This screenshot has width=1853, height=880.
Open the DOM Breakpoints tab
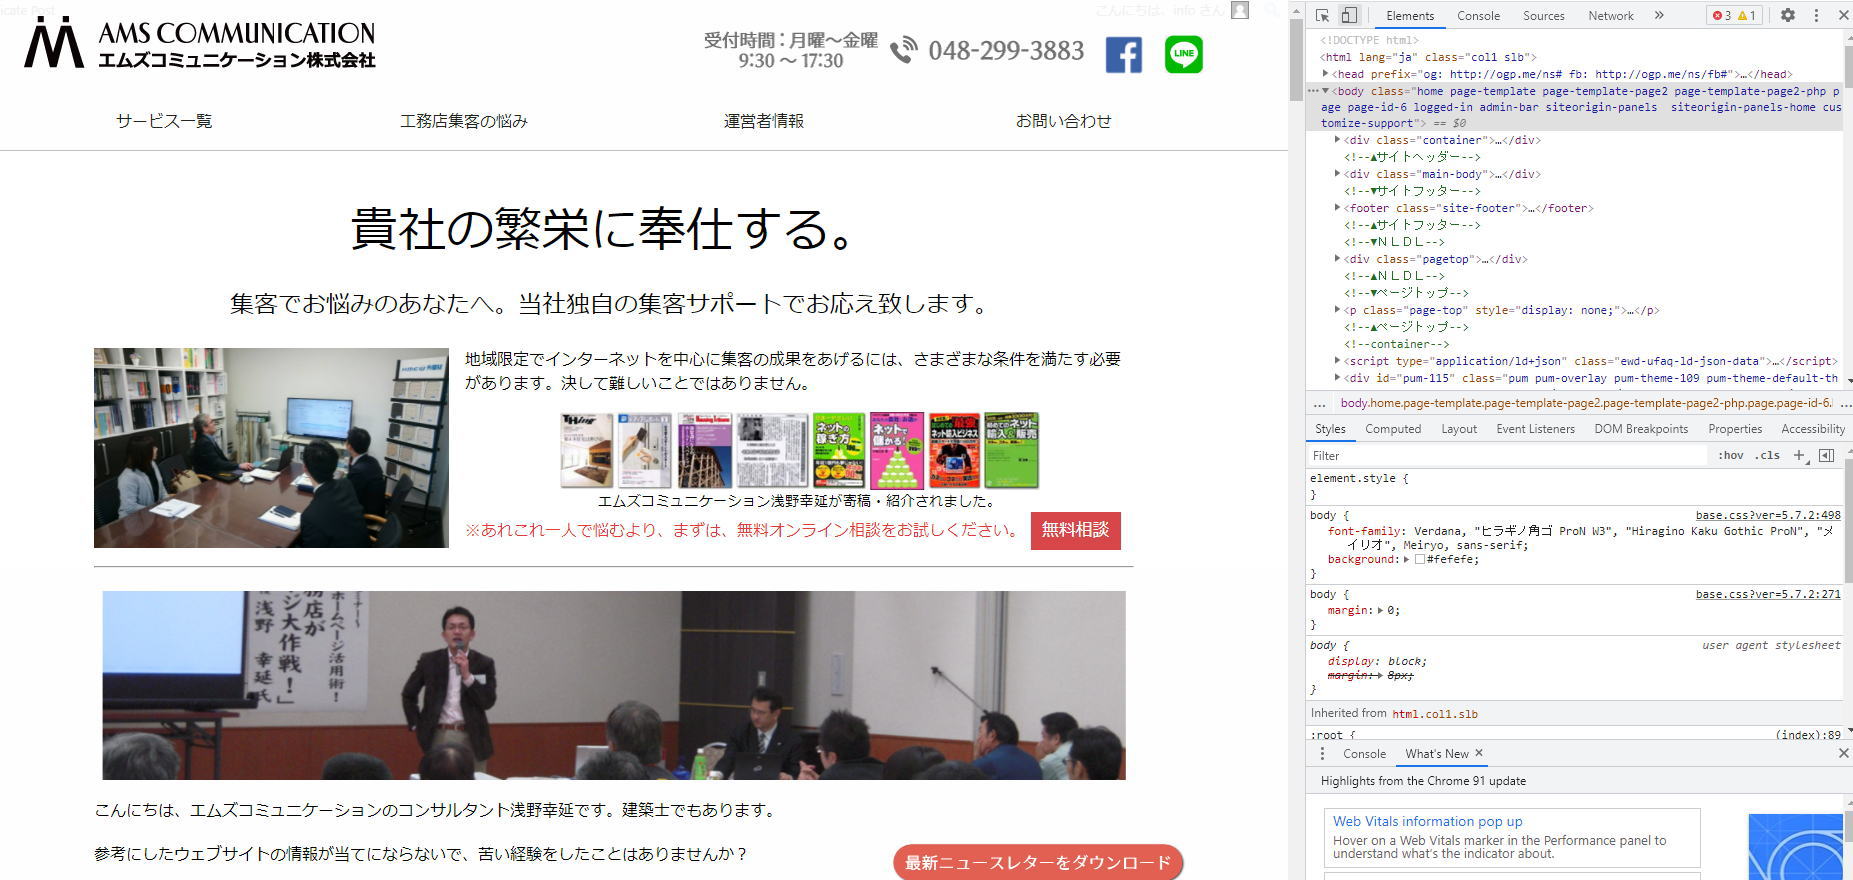click(x=1641, y=429)
